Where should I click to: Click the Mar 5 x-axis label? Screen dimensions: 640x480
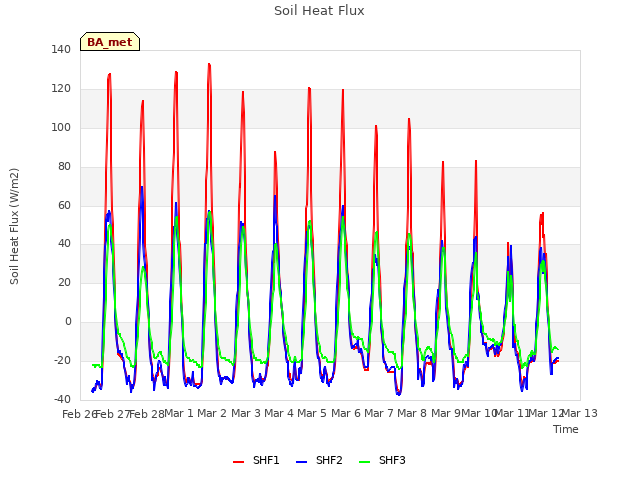tap(312, 413)
